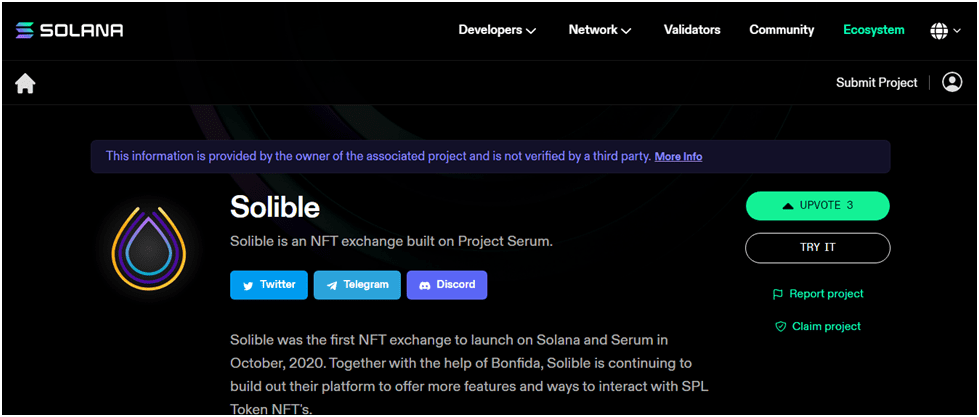This screenshot has width=979, height=417.
Task: Click the 'NFT exchange built on Project Serum' tagline
Action: 391,242
